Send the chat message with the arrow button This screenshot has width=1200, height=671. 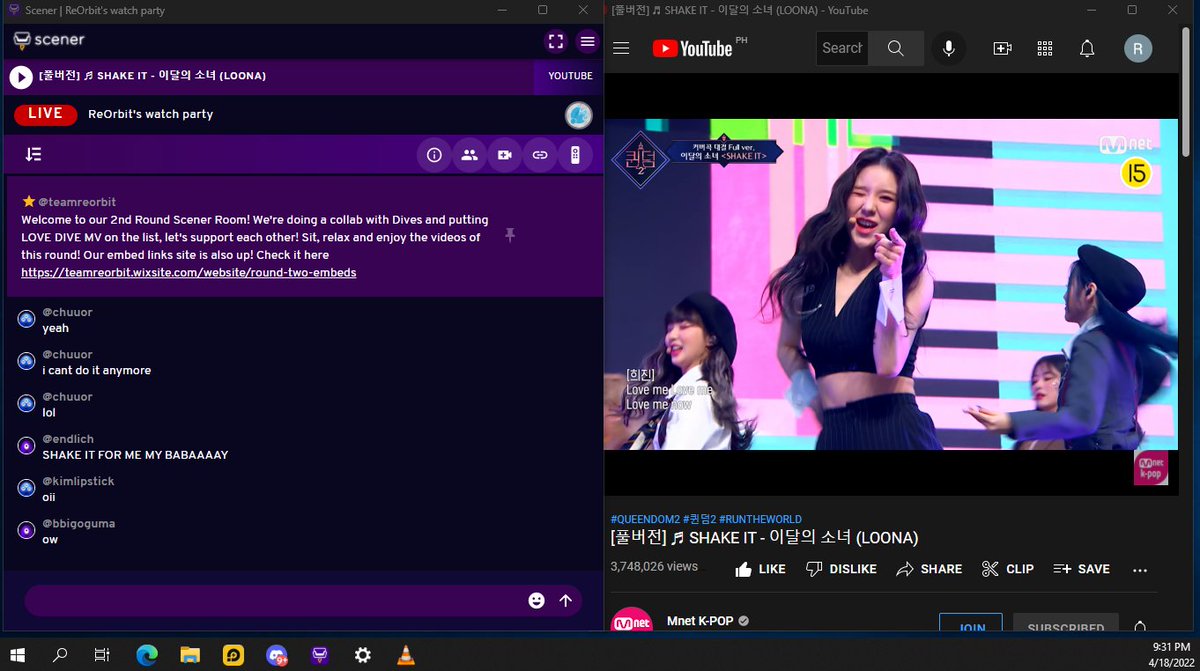tap(566, 600)
